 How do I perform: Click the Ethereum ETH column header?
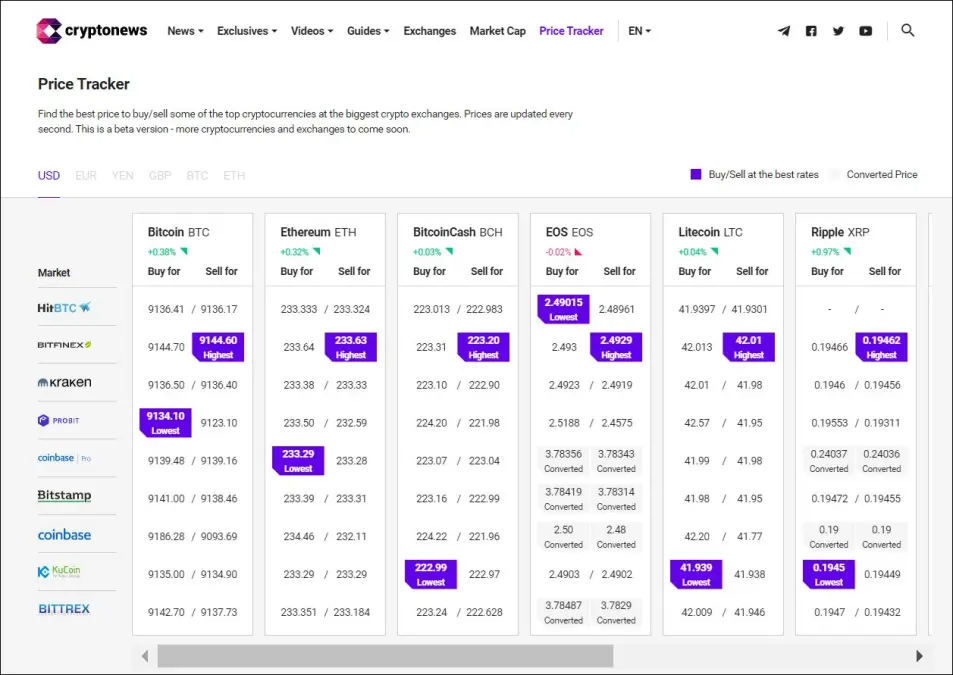(318, 232)
